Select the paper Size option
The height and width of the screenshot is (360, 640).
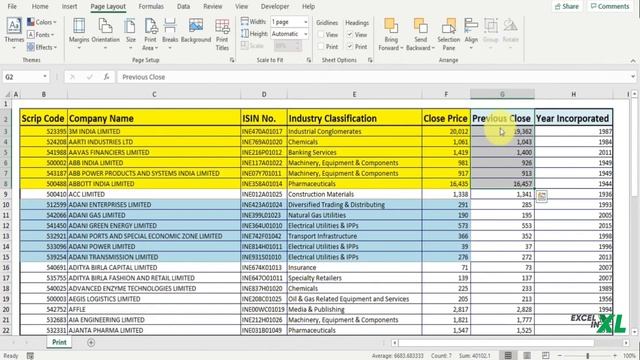(131, 34)
